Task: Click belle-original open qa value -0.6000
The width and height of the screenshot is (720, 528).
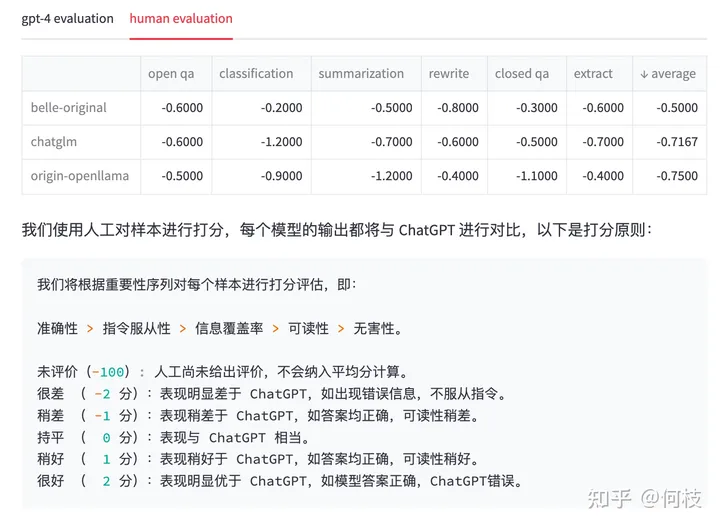Action: [x=182, y=108]
